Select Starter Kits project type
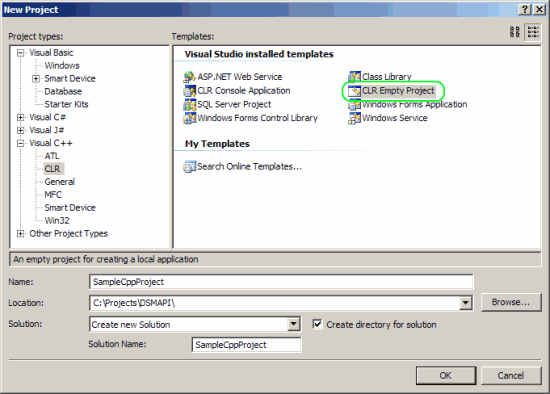This screenshot has width=550, height=394. [x=66, y=104]
